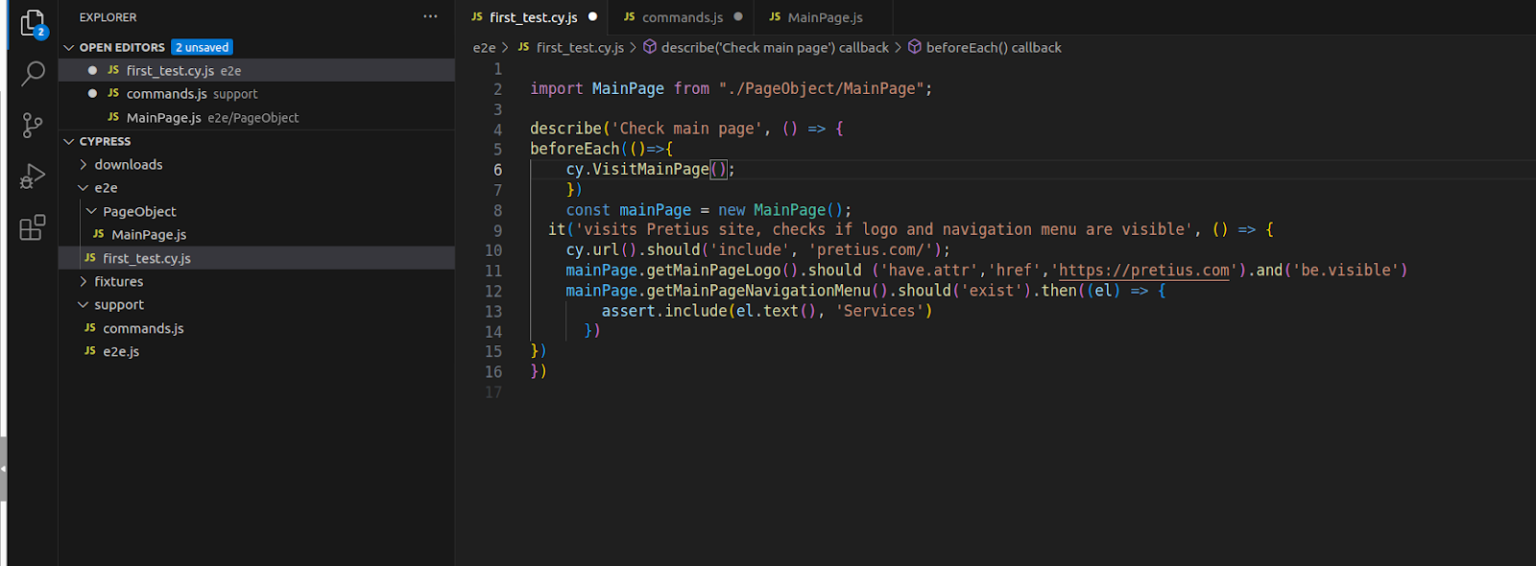
Task: Open the Run and Debug view
Action: pyautogui.click(x=33, y=176)
